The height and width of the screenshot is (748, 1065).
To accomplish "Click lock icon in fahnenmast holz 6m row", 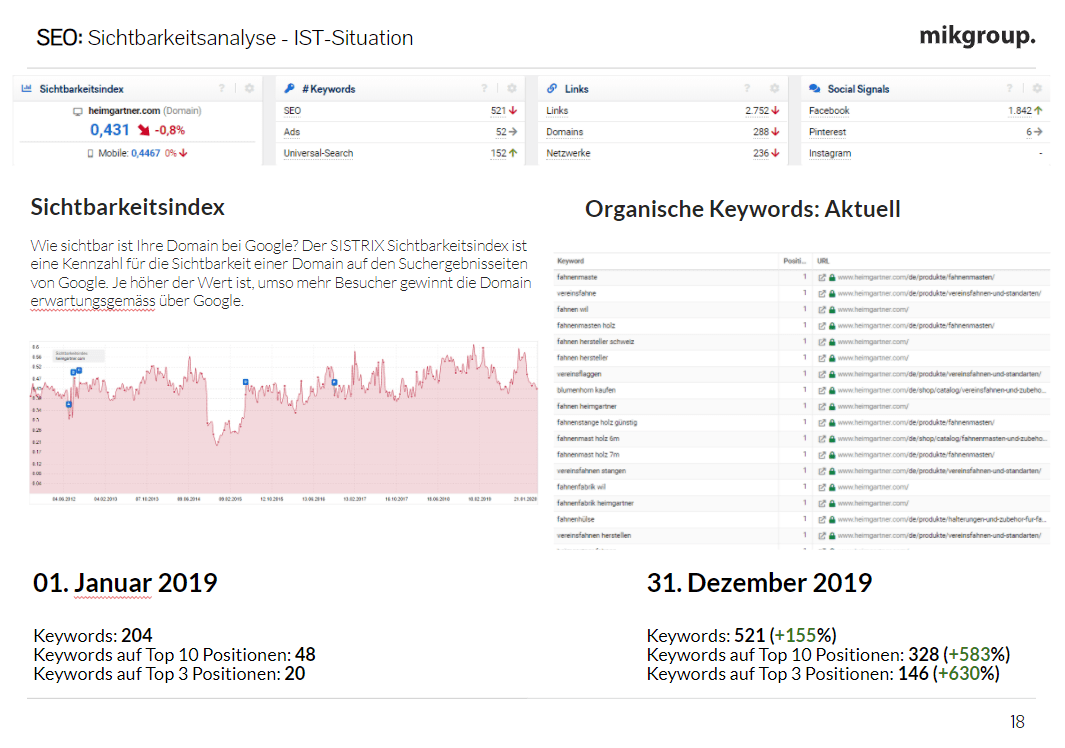I will coord(832,439).
